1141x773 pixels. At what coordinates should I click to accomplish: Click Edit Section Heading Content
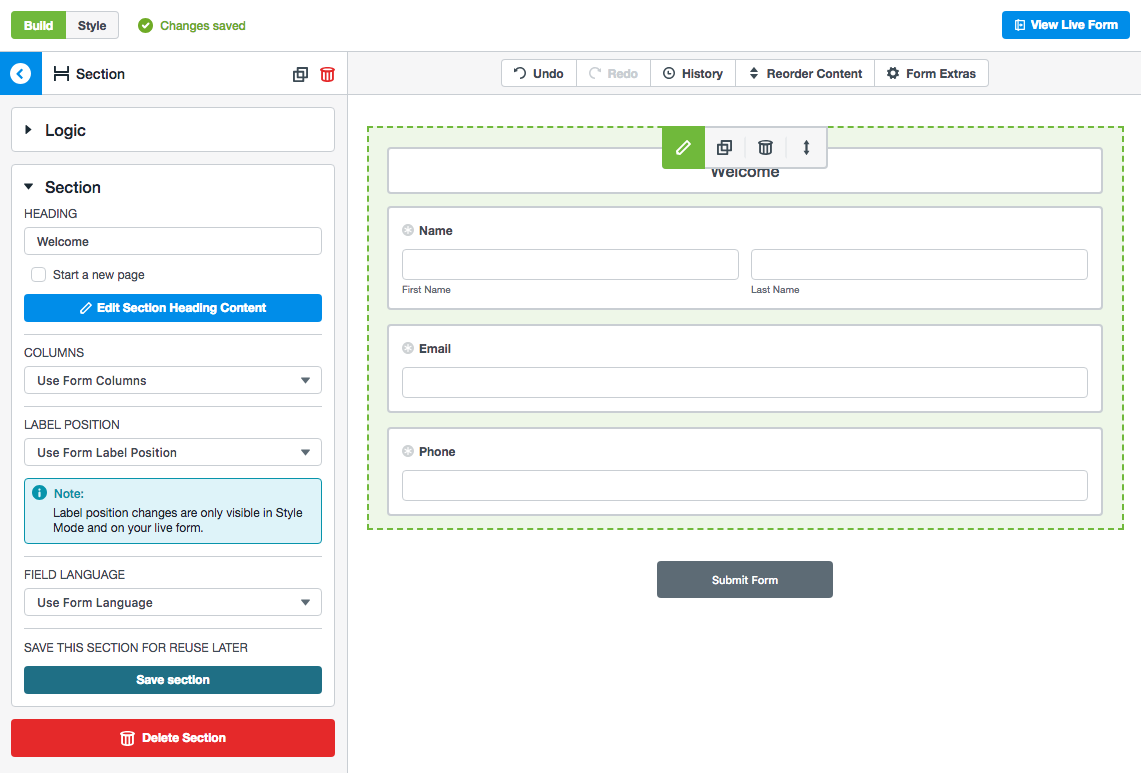coord(172,308)
